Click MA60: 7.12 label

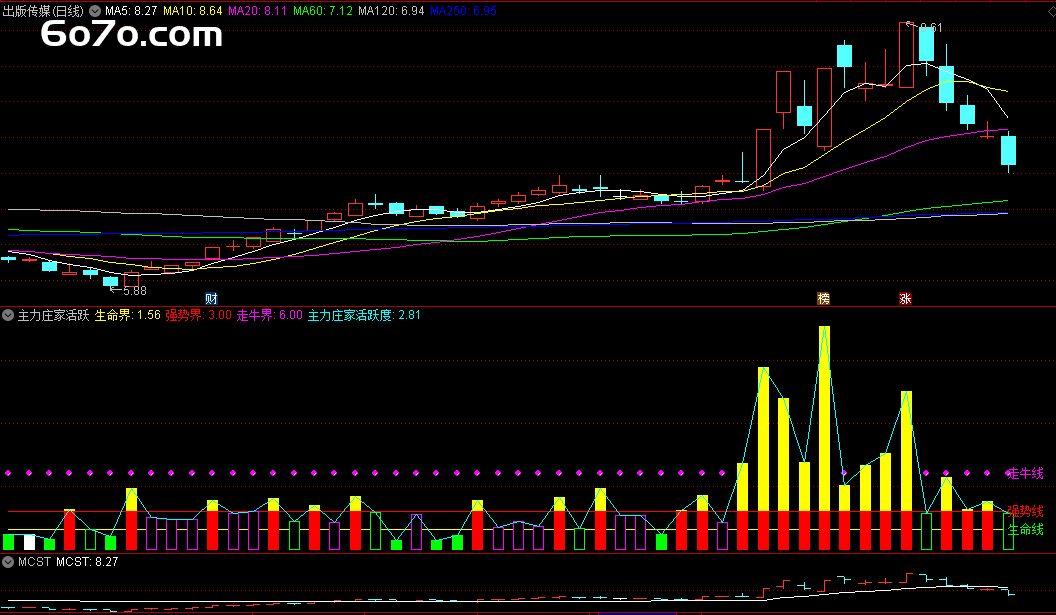323,11
